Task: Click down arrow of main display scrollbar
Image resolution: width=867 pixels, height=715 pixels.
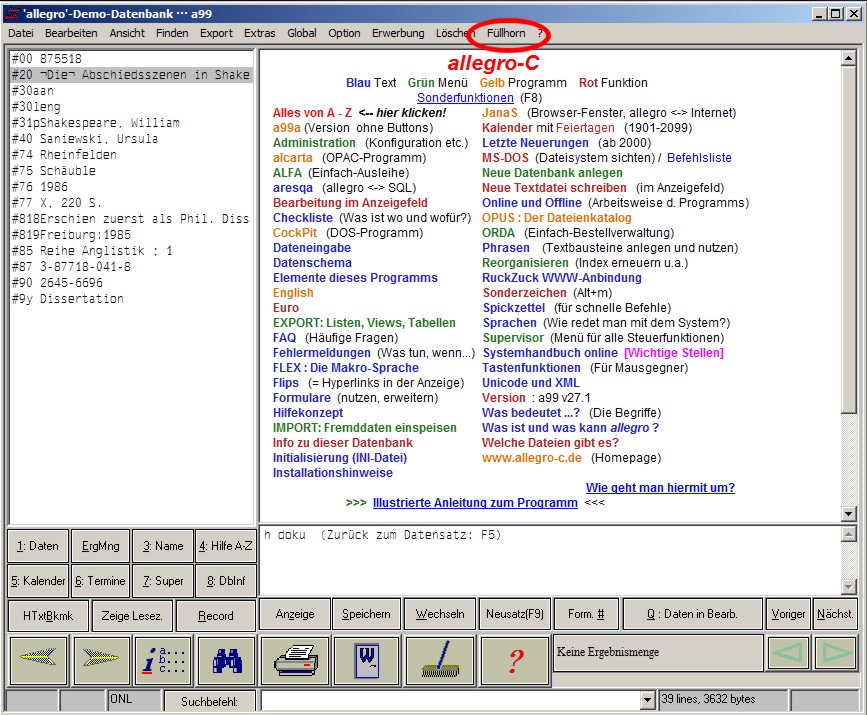Action: click(848, 514)
